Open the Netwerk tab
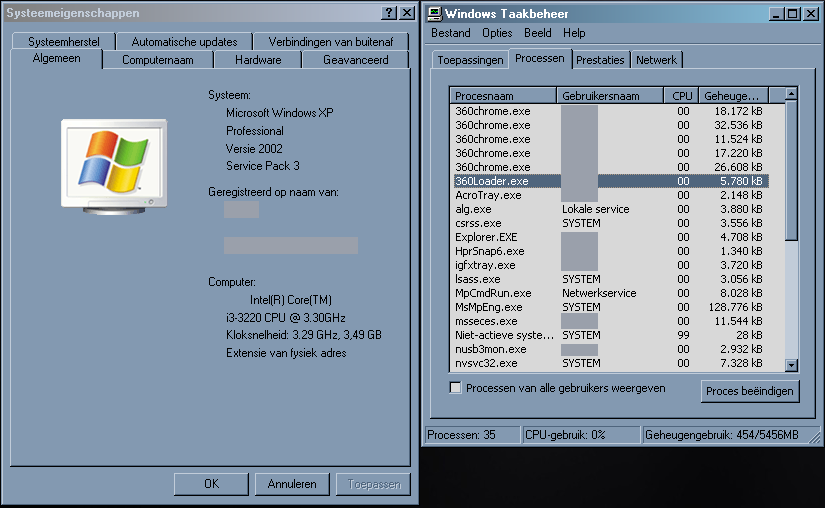This screenshot has width=825, height=508. 657,60
